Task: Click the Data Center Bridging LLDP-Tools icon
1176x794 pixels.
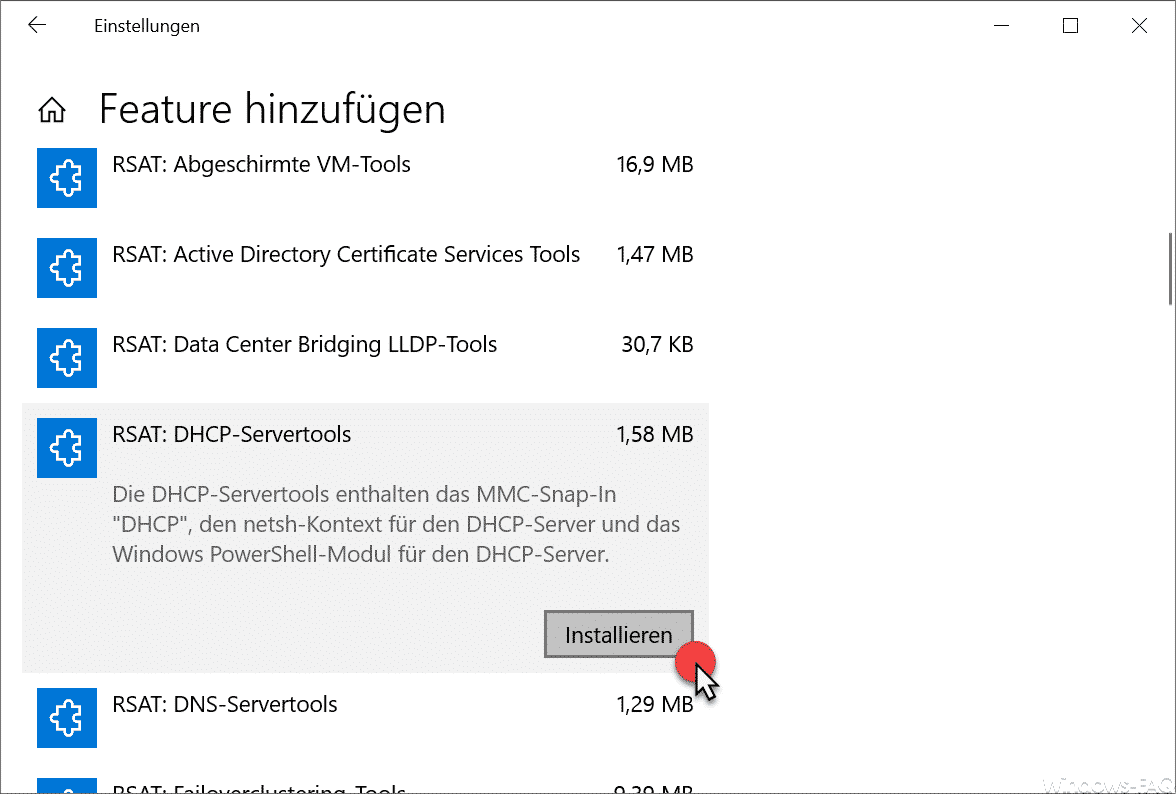Action: click(x=67, y=358)
